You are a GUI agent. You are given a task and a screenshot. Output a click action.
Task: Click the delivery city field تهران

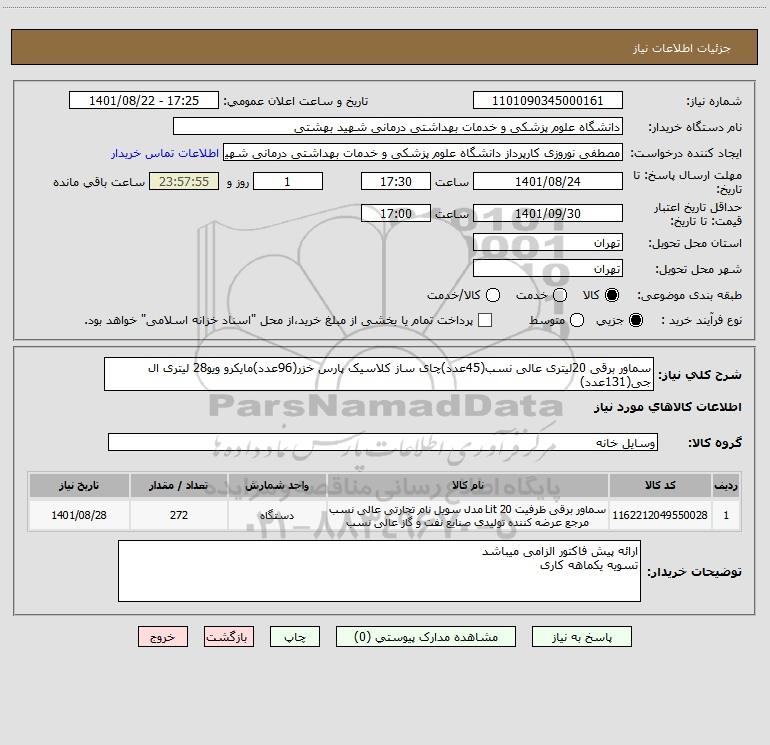[x=548, y=269]
